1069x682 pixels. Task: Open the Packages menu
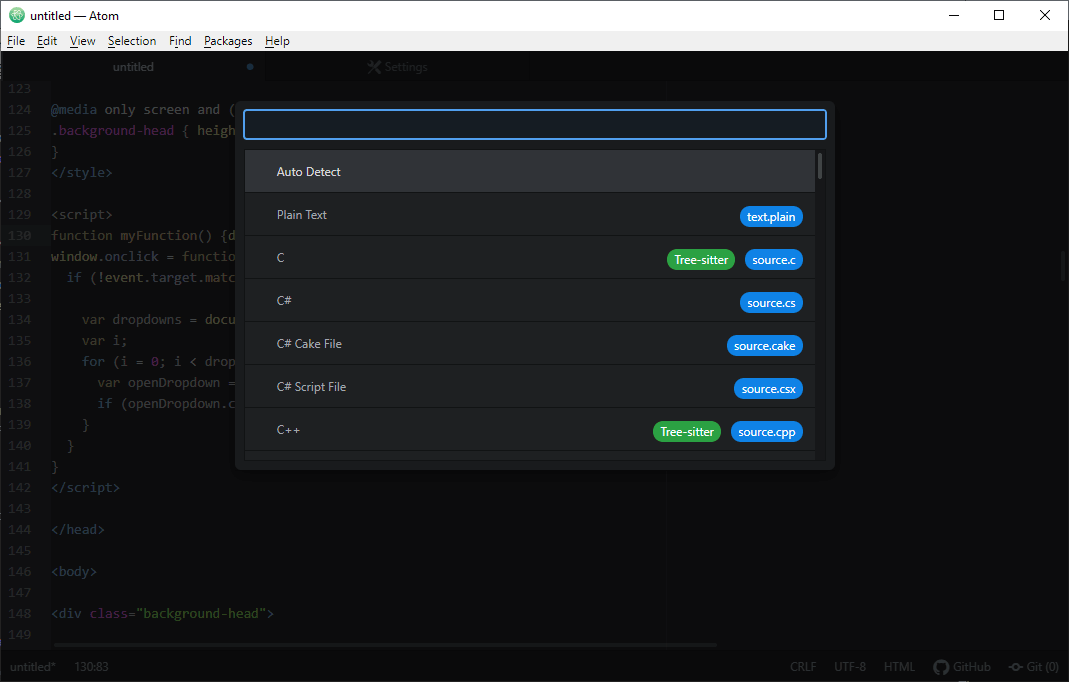tap(228, 41)
